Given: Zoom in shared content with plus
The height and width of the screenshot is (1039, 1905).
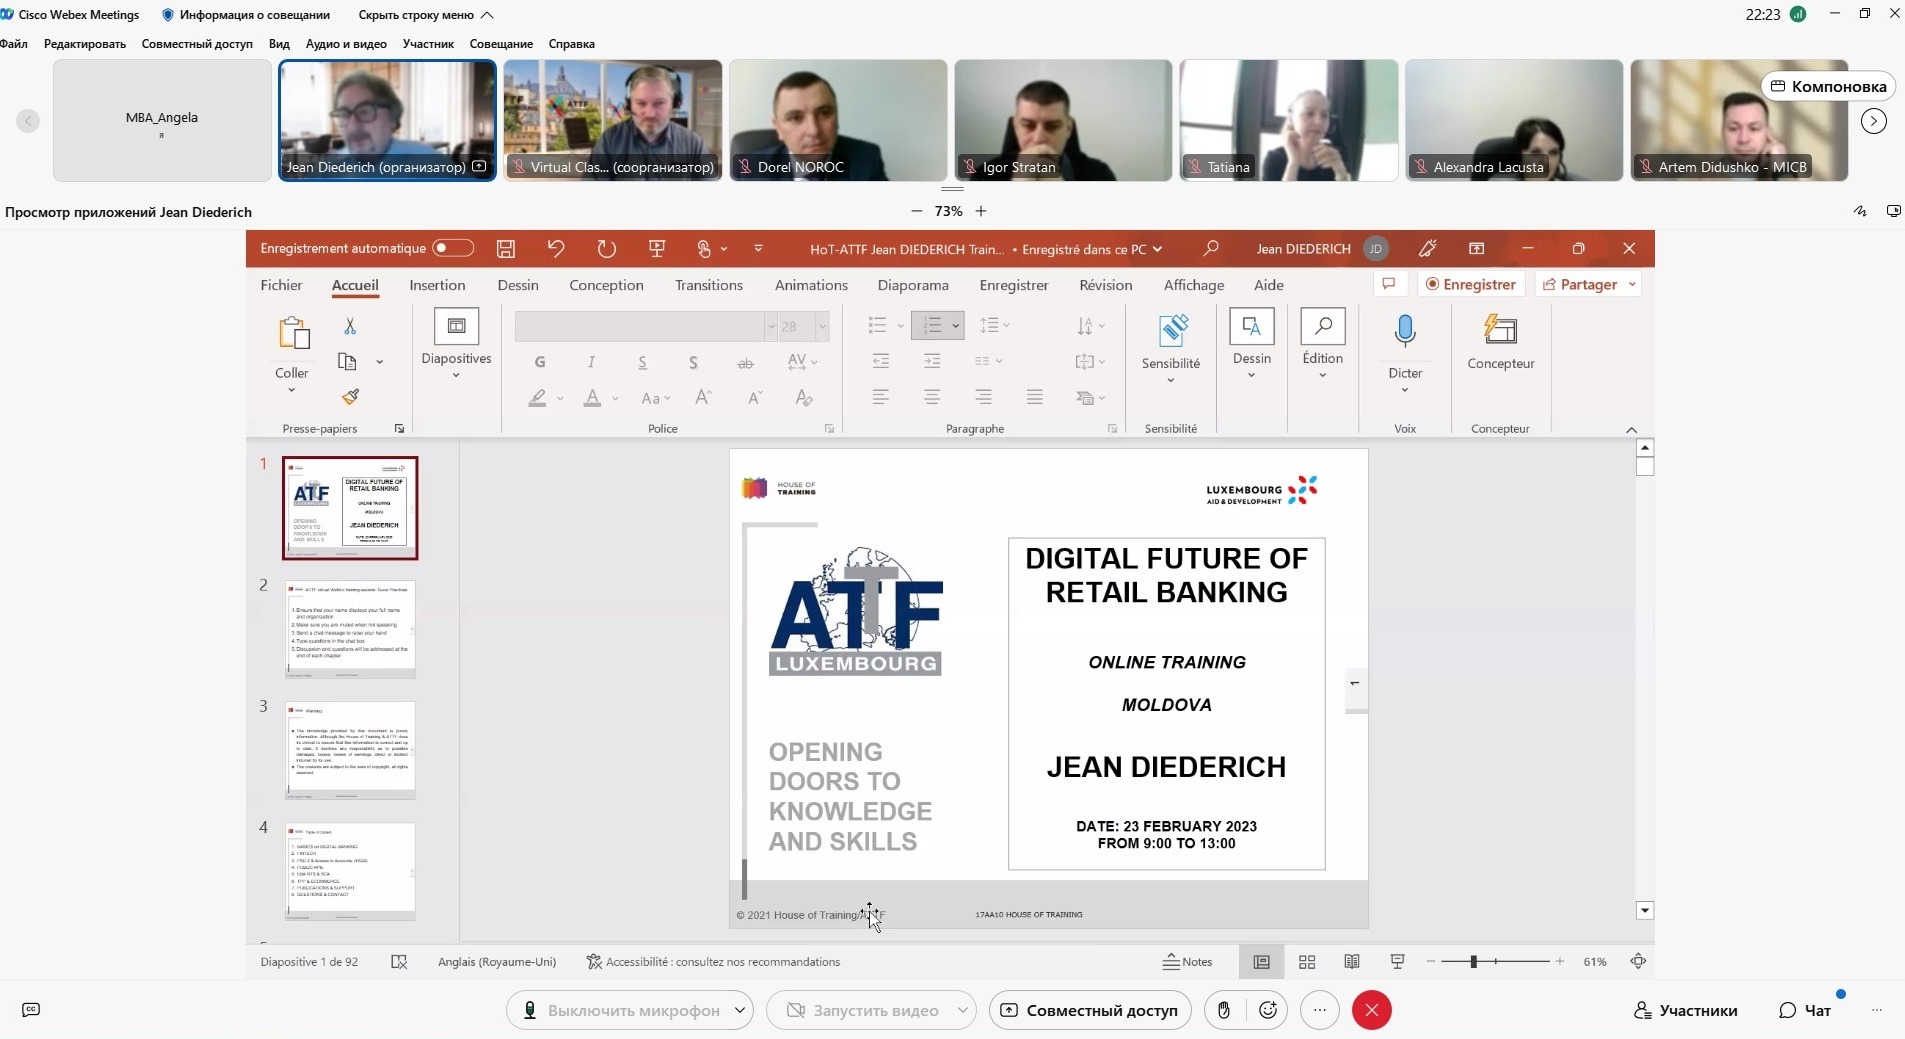Looking at the screenshot, I should pyautogui.click(x=981, y=211).
